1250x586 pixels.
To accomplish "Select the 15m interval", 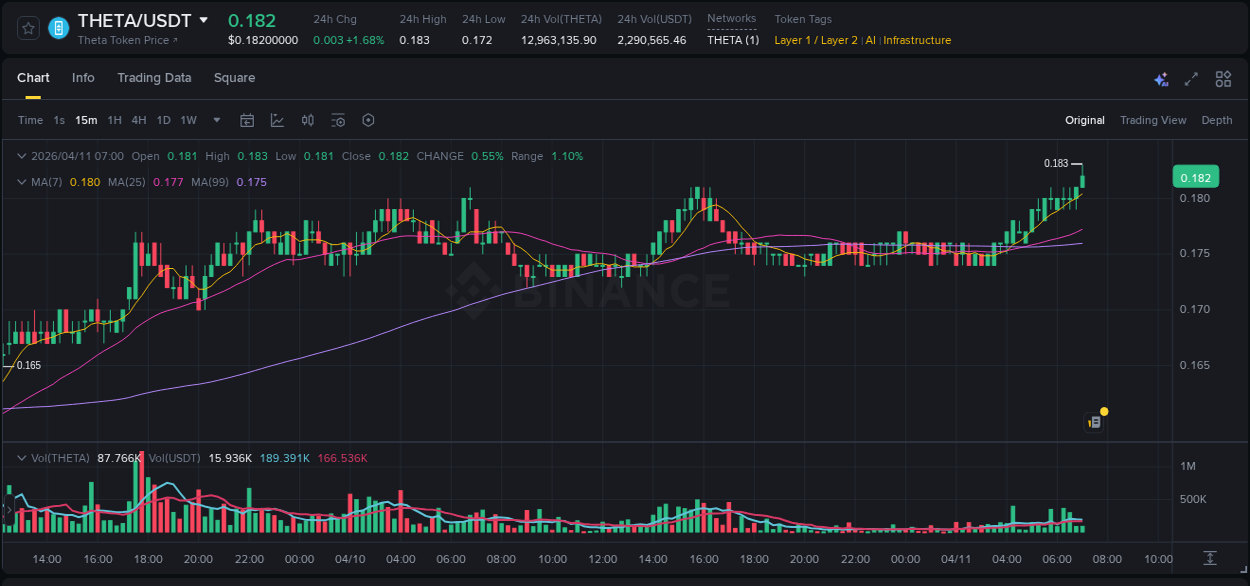I will click(x=86, y=120).
